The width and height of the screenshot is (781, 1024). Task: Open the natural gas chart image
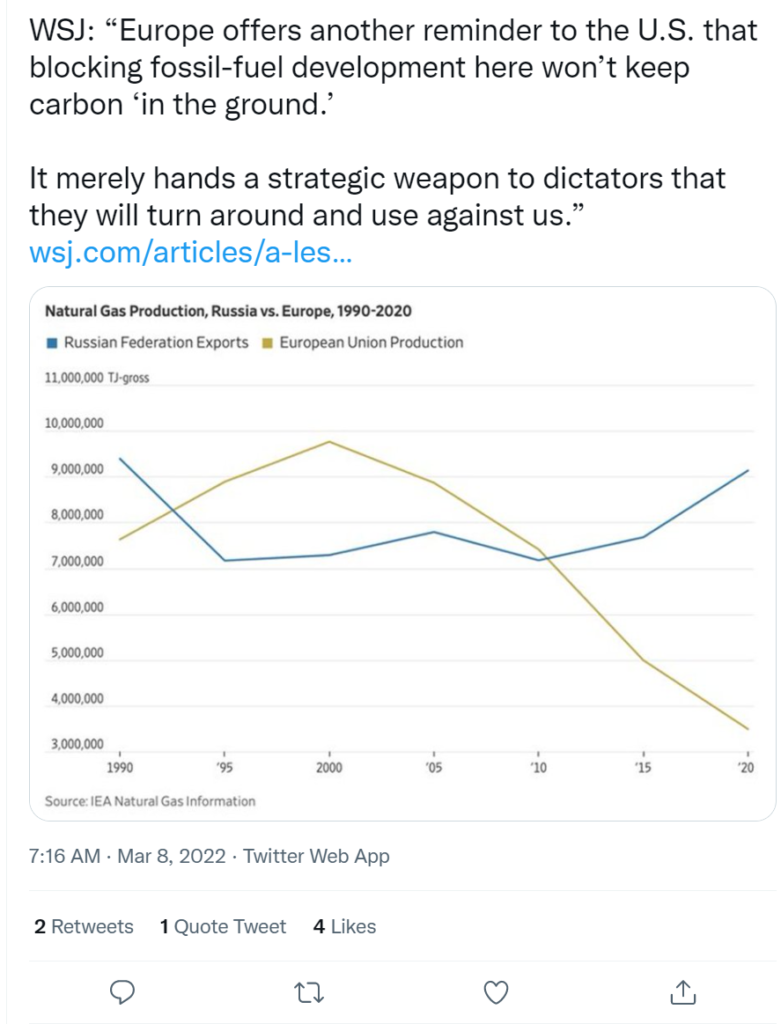(402, 553)
